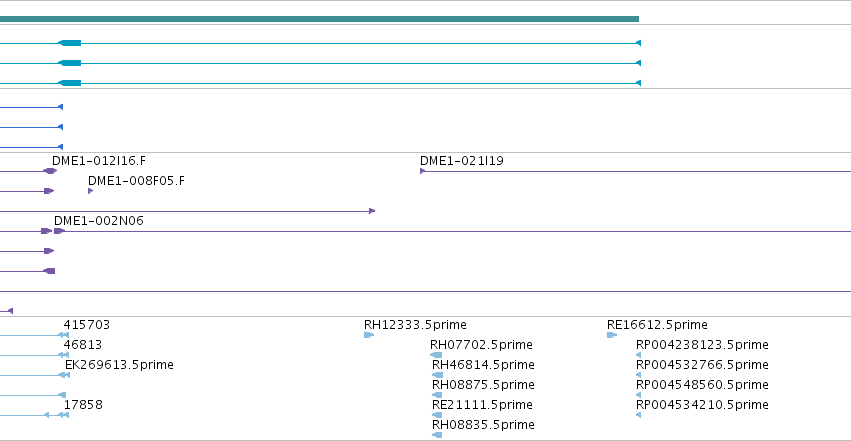851x441 pixels.
Task: Click the EK269613.5prime double-arrow glyph
Action: 64,375
